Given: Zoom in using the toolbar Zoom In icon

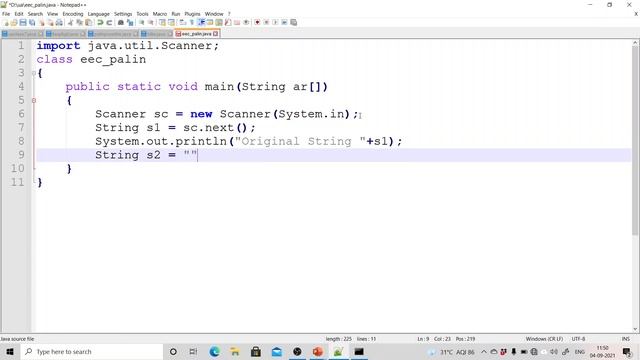Looking at the screenshot, I should (x=142, y=22).
